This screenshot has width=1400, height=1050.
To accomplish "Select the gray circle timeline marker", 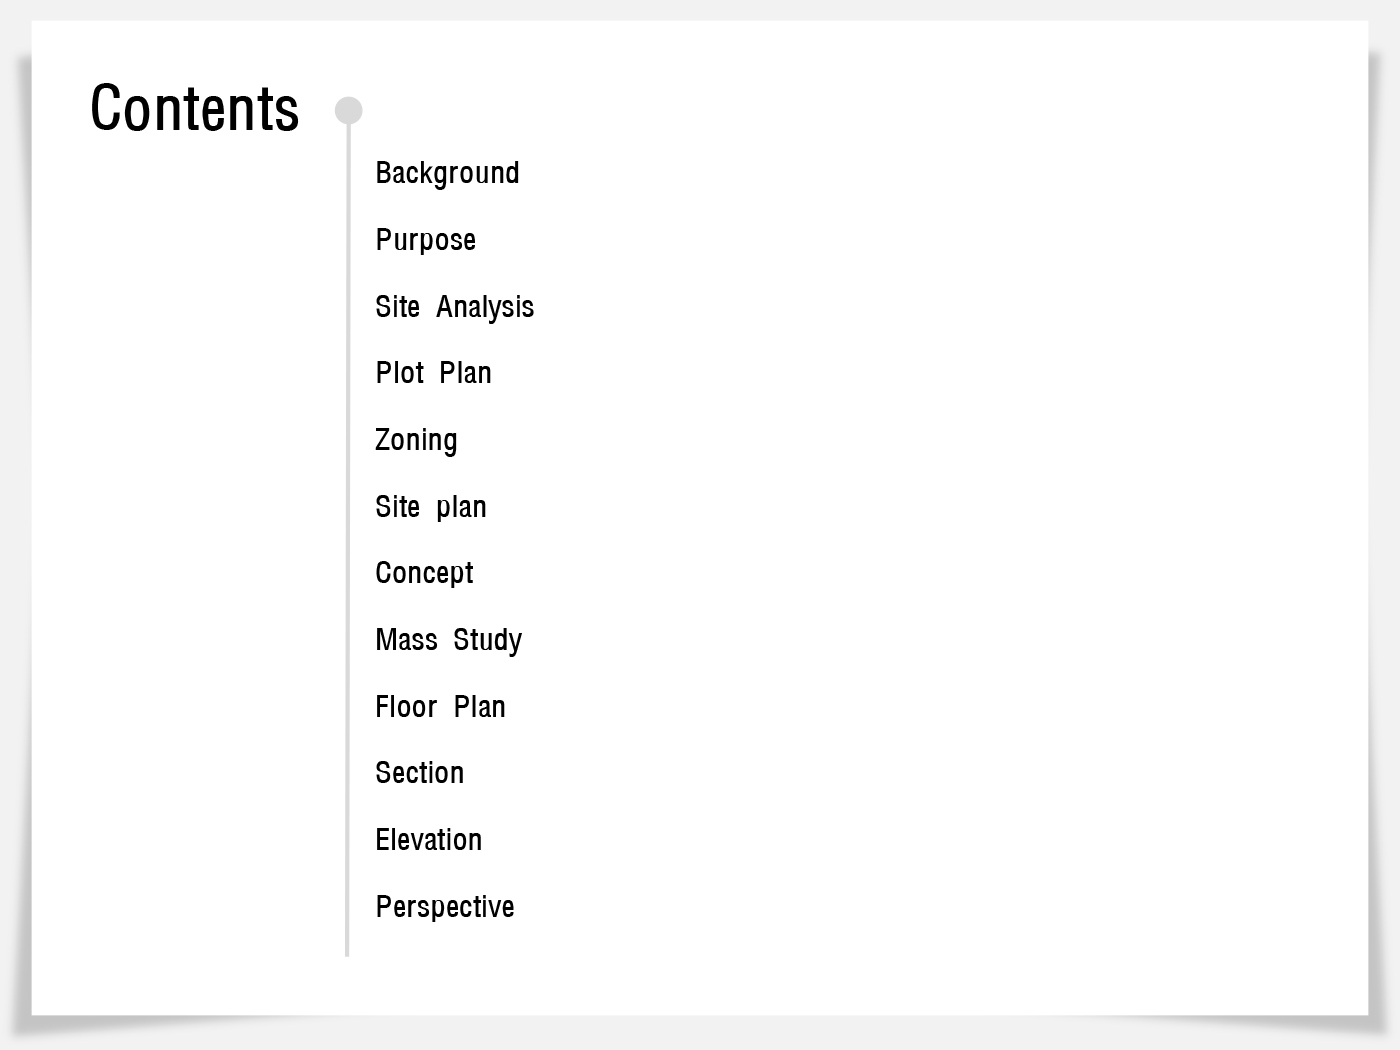I will click(348, 110).
